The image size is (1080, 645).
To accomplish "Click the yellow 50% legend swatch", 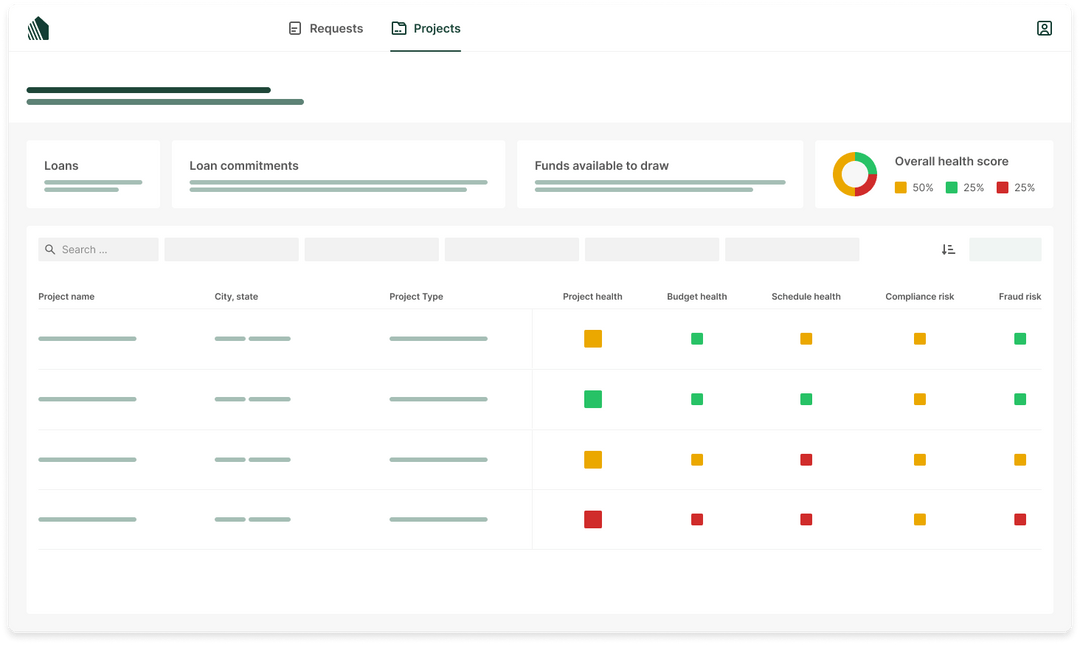I will 900,187.
